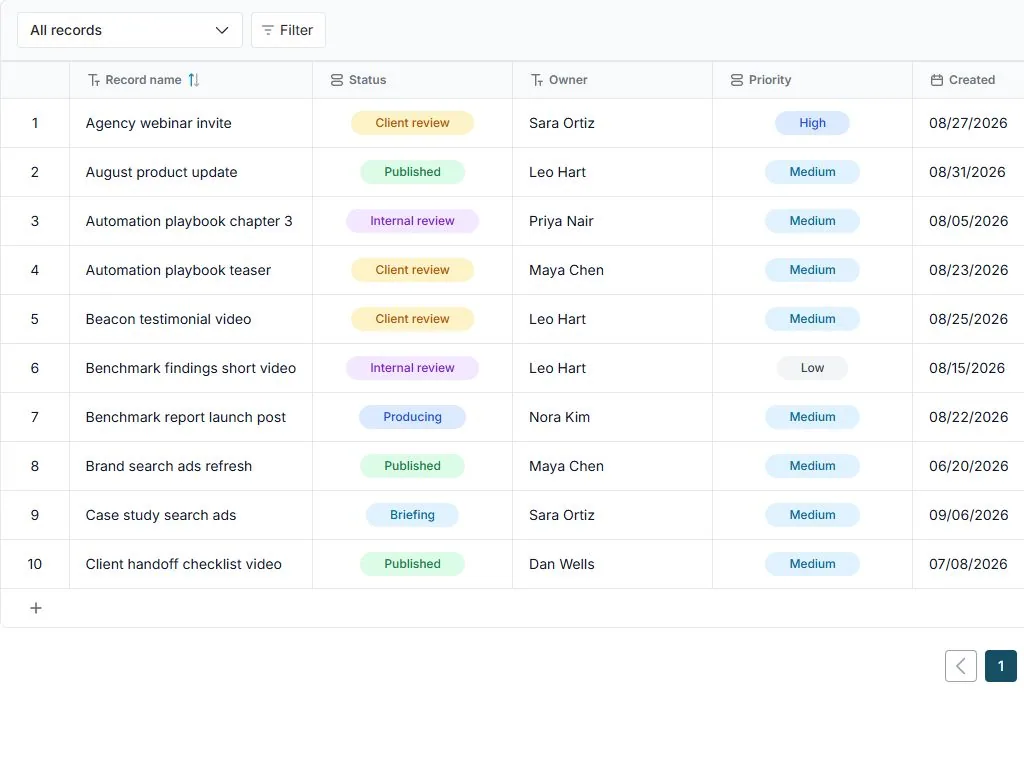Click the Priority column header
Viewport: 1024px width, 768px height.
coord(812,80)
